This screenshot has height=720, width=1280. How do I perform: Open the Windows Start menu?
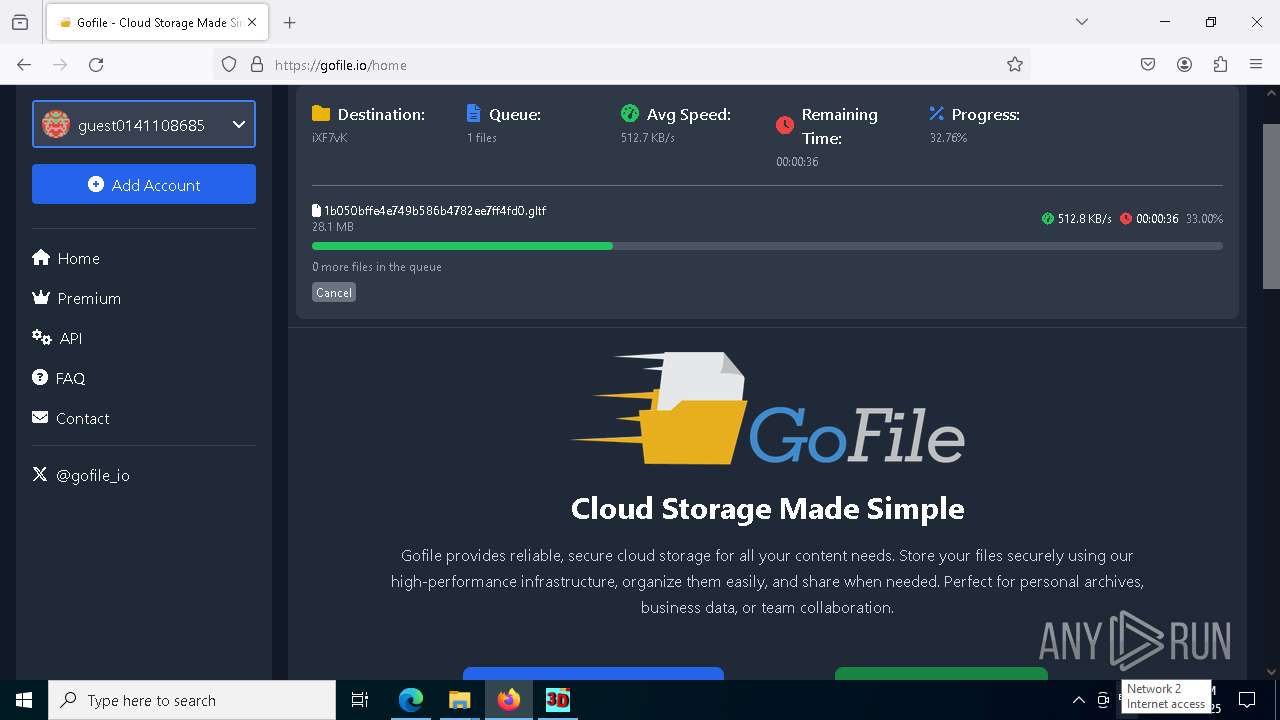pyautogui.click(x=24, y=700)
